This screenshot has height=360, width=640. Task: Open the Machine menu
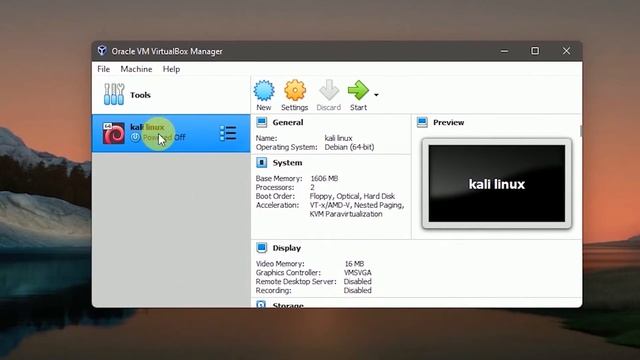[x=136, y=69]
